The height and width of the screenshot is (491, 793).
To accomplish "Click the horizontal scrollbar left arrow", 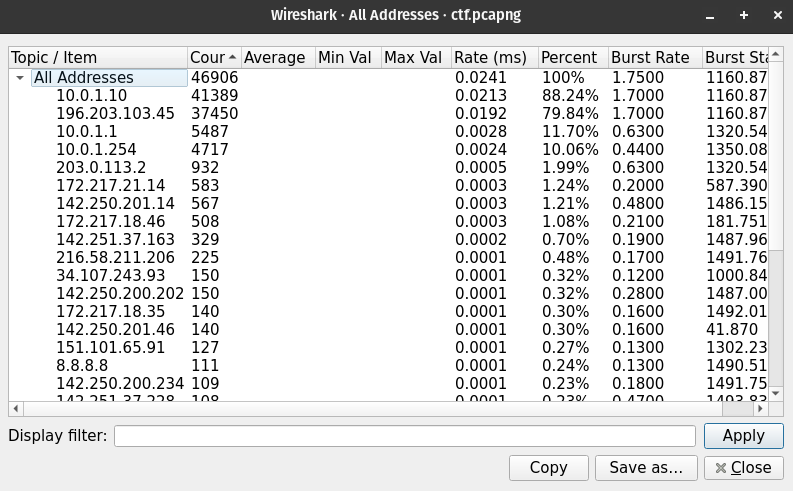I will pyautogui.click(x=16, y=408).
